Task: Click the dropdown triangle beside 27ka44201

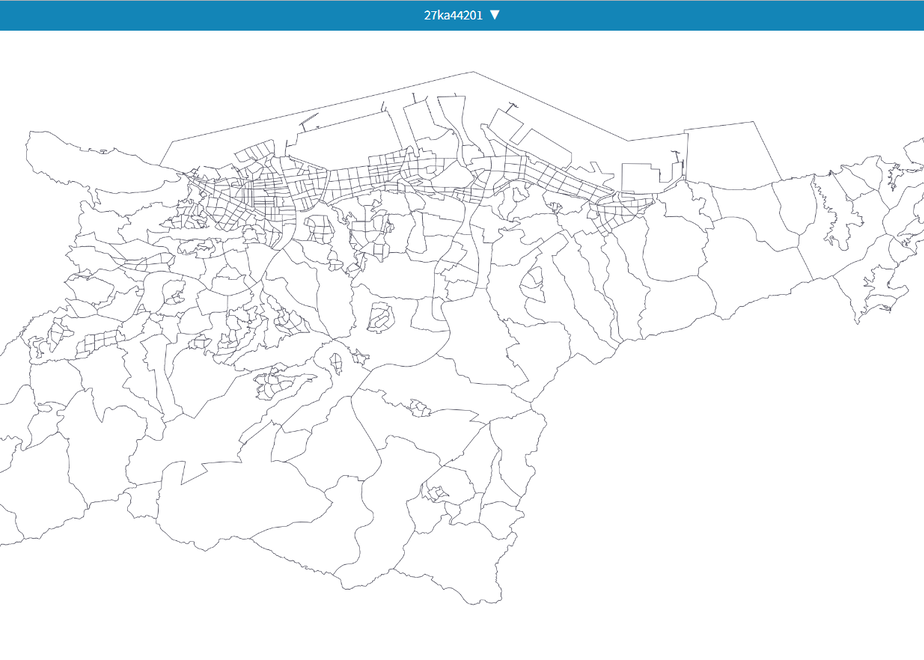Action: (494, 15)
